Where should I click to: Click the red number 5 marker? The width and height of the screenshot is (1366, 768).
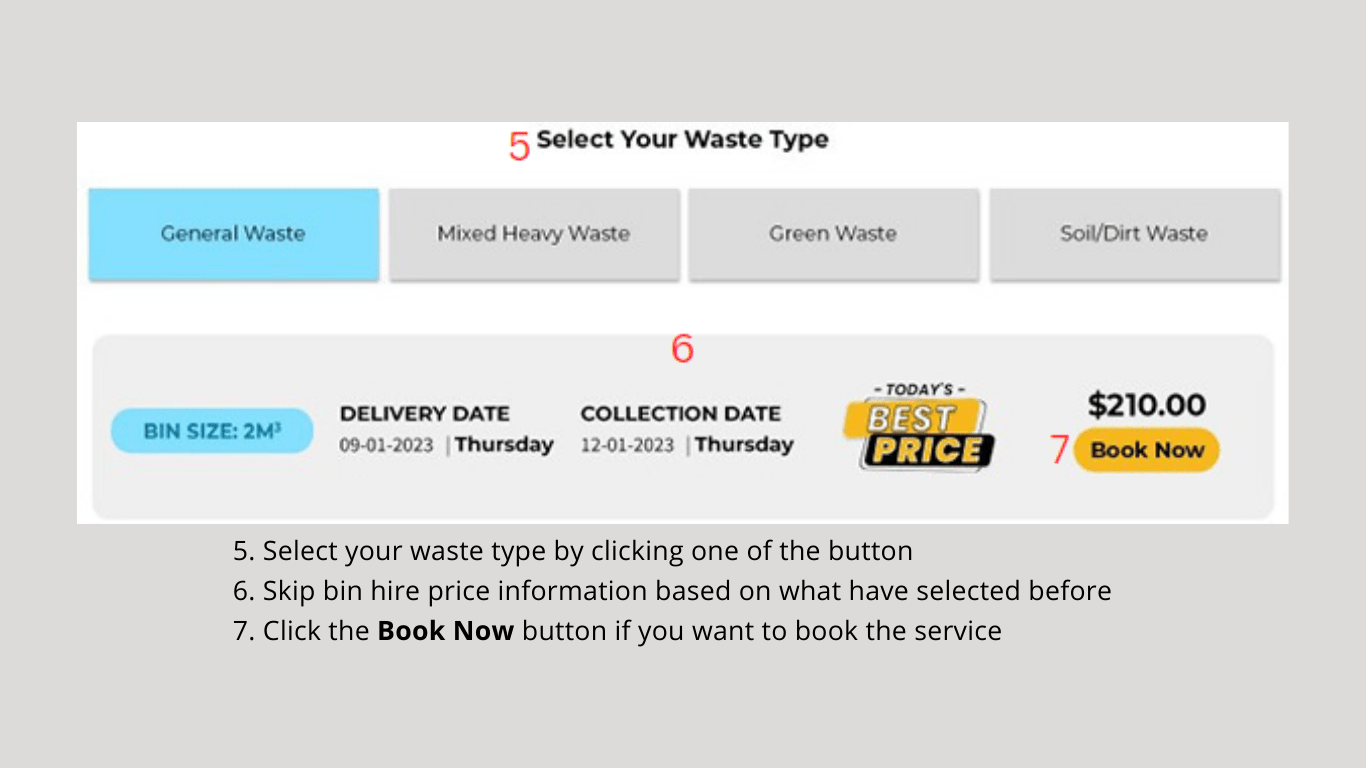pos(519,145)
